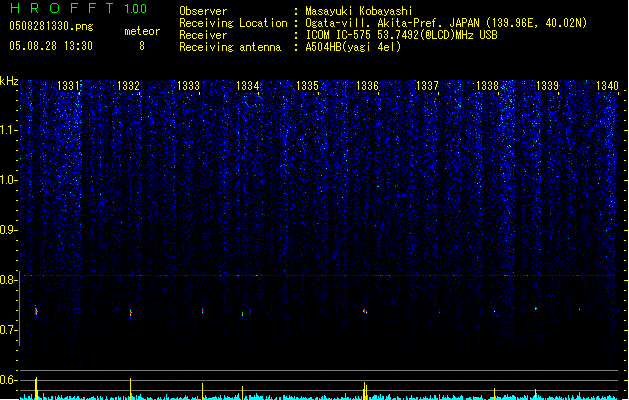Click the 1.1 kHz frequency label

click(x=8, y=130)
